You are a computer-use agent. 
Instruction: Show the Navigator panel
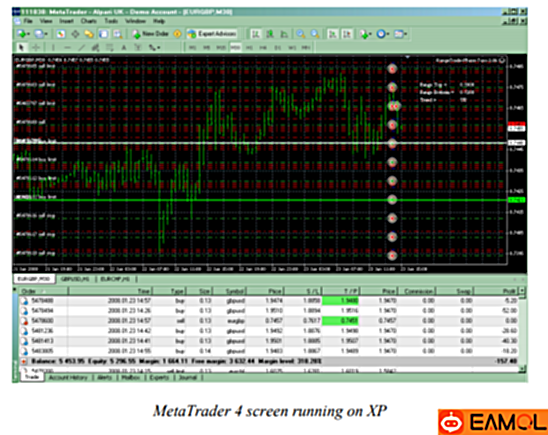pos(89,34)
